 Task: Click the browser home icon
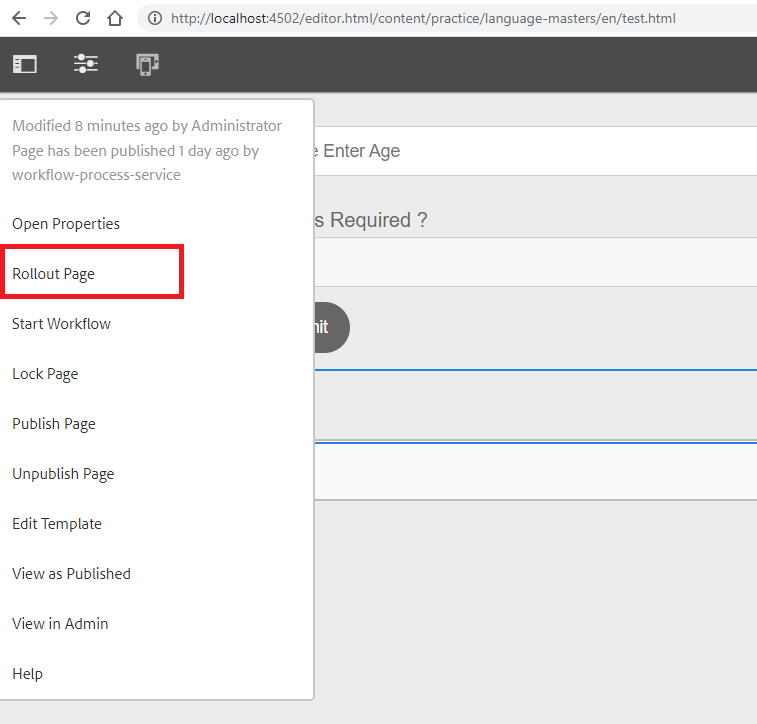pyautogui.click(x=115, y=18)
